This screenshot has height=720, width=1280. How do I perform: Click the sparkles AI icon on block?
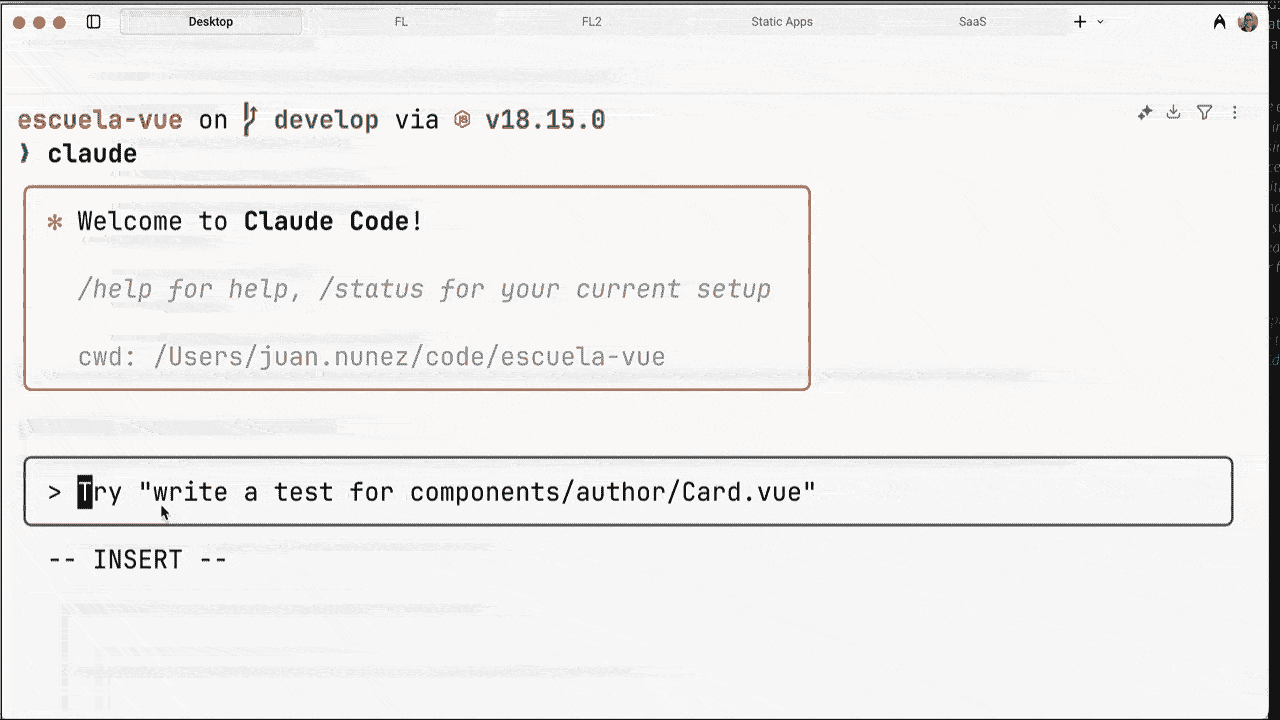pyautogui.click(x=1145, y=113)
